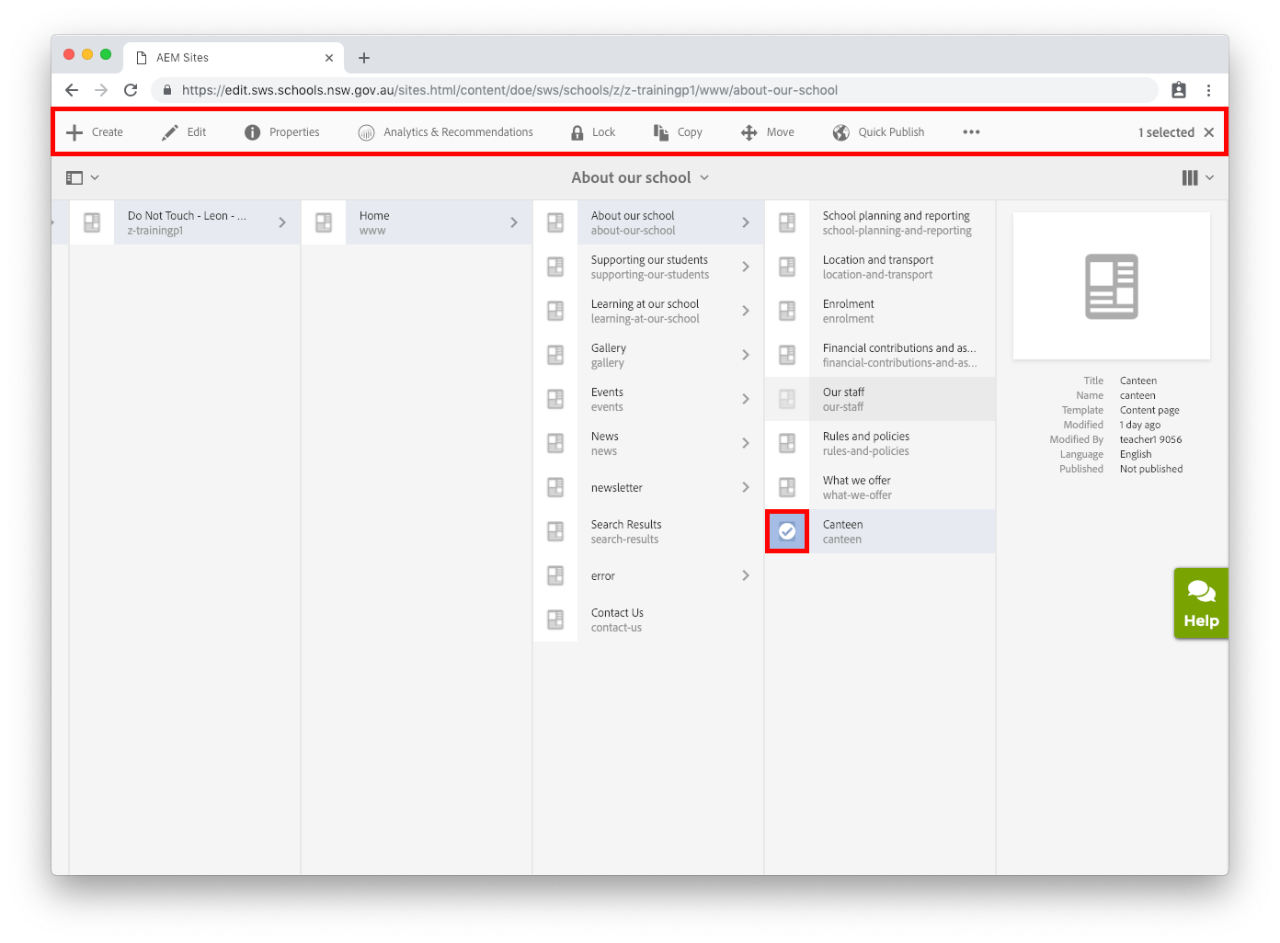Click the error page icon
Screen dimensions: 1280x943
coord(555,575)
